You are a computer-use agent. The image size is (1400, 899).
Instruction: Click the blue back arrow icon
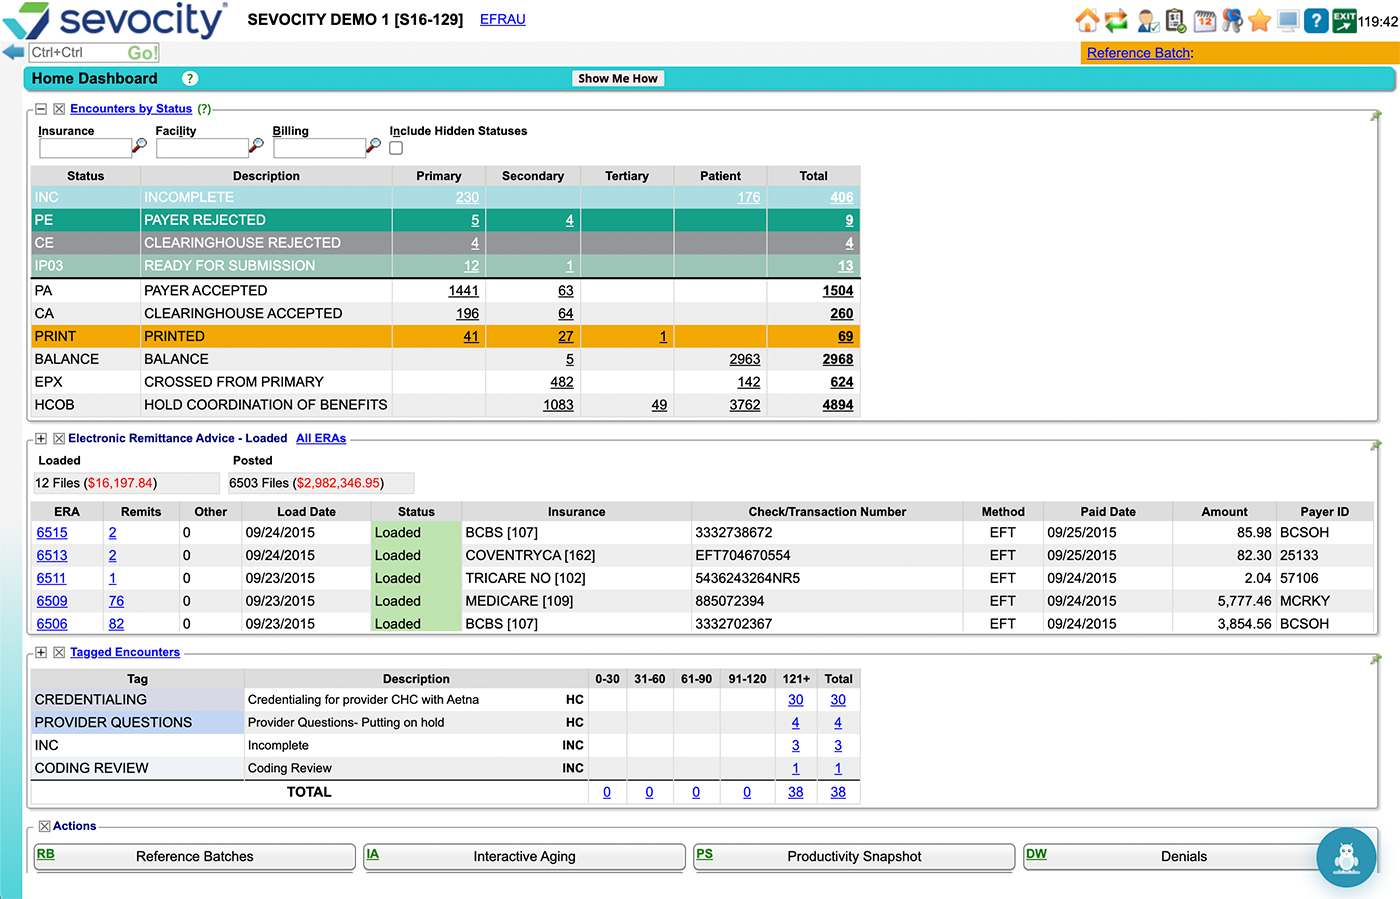pyautogui.click(x=13, y=52)
